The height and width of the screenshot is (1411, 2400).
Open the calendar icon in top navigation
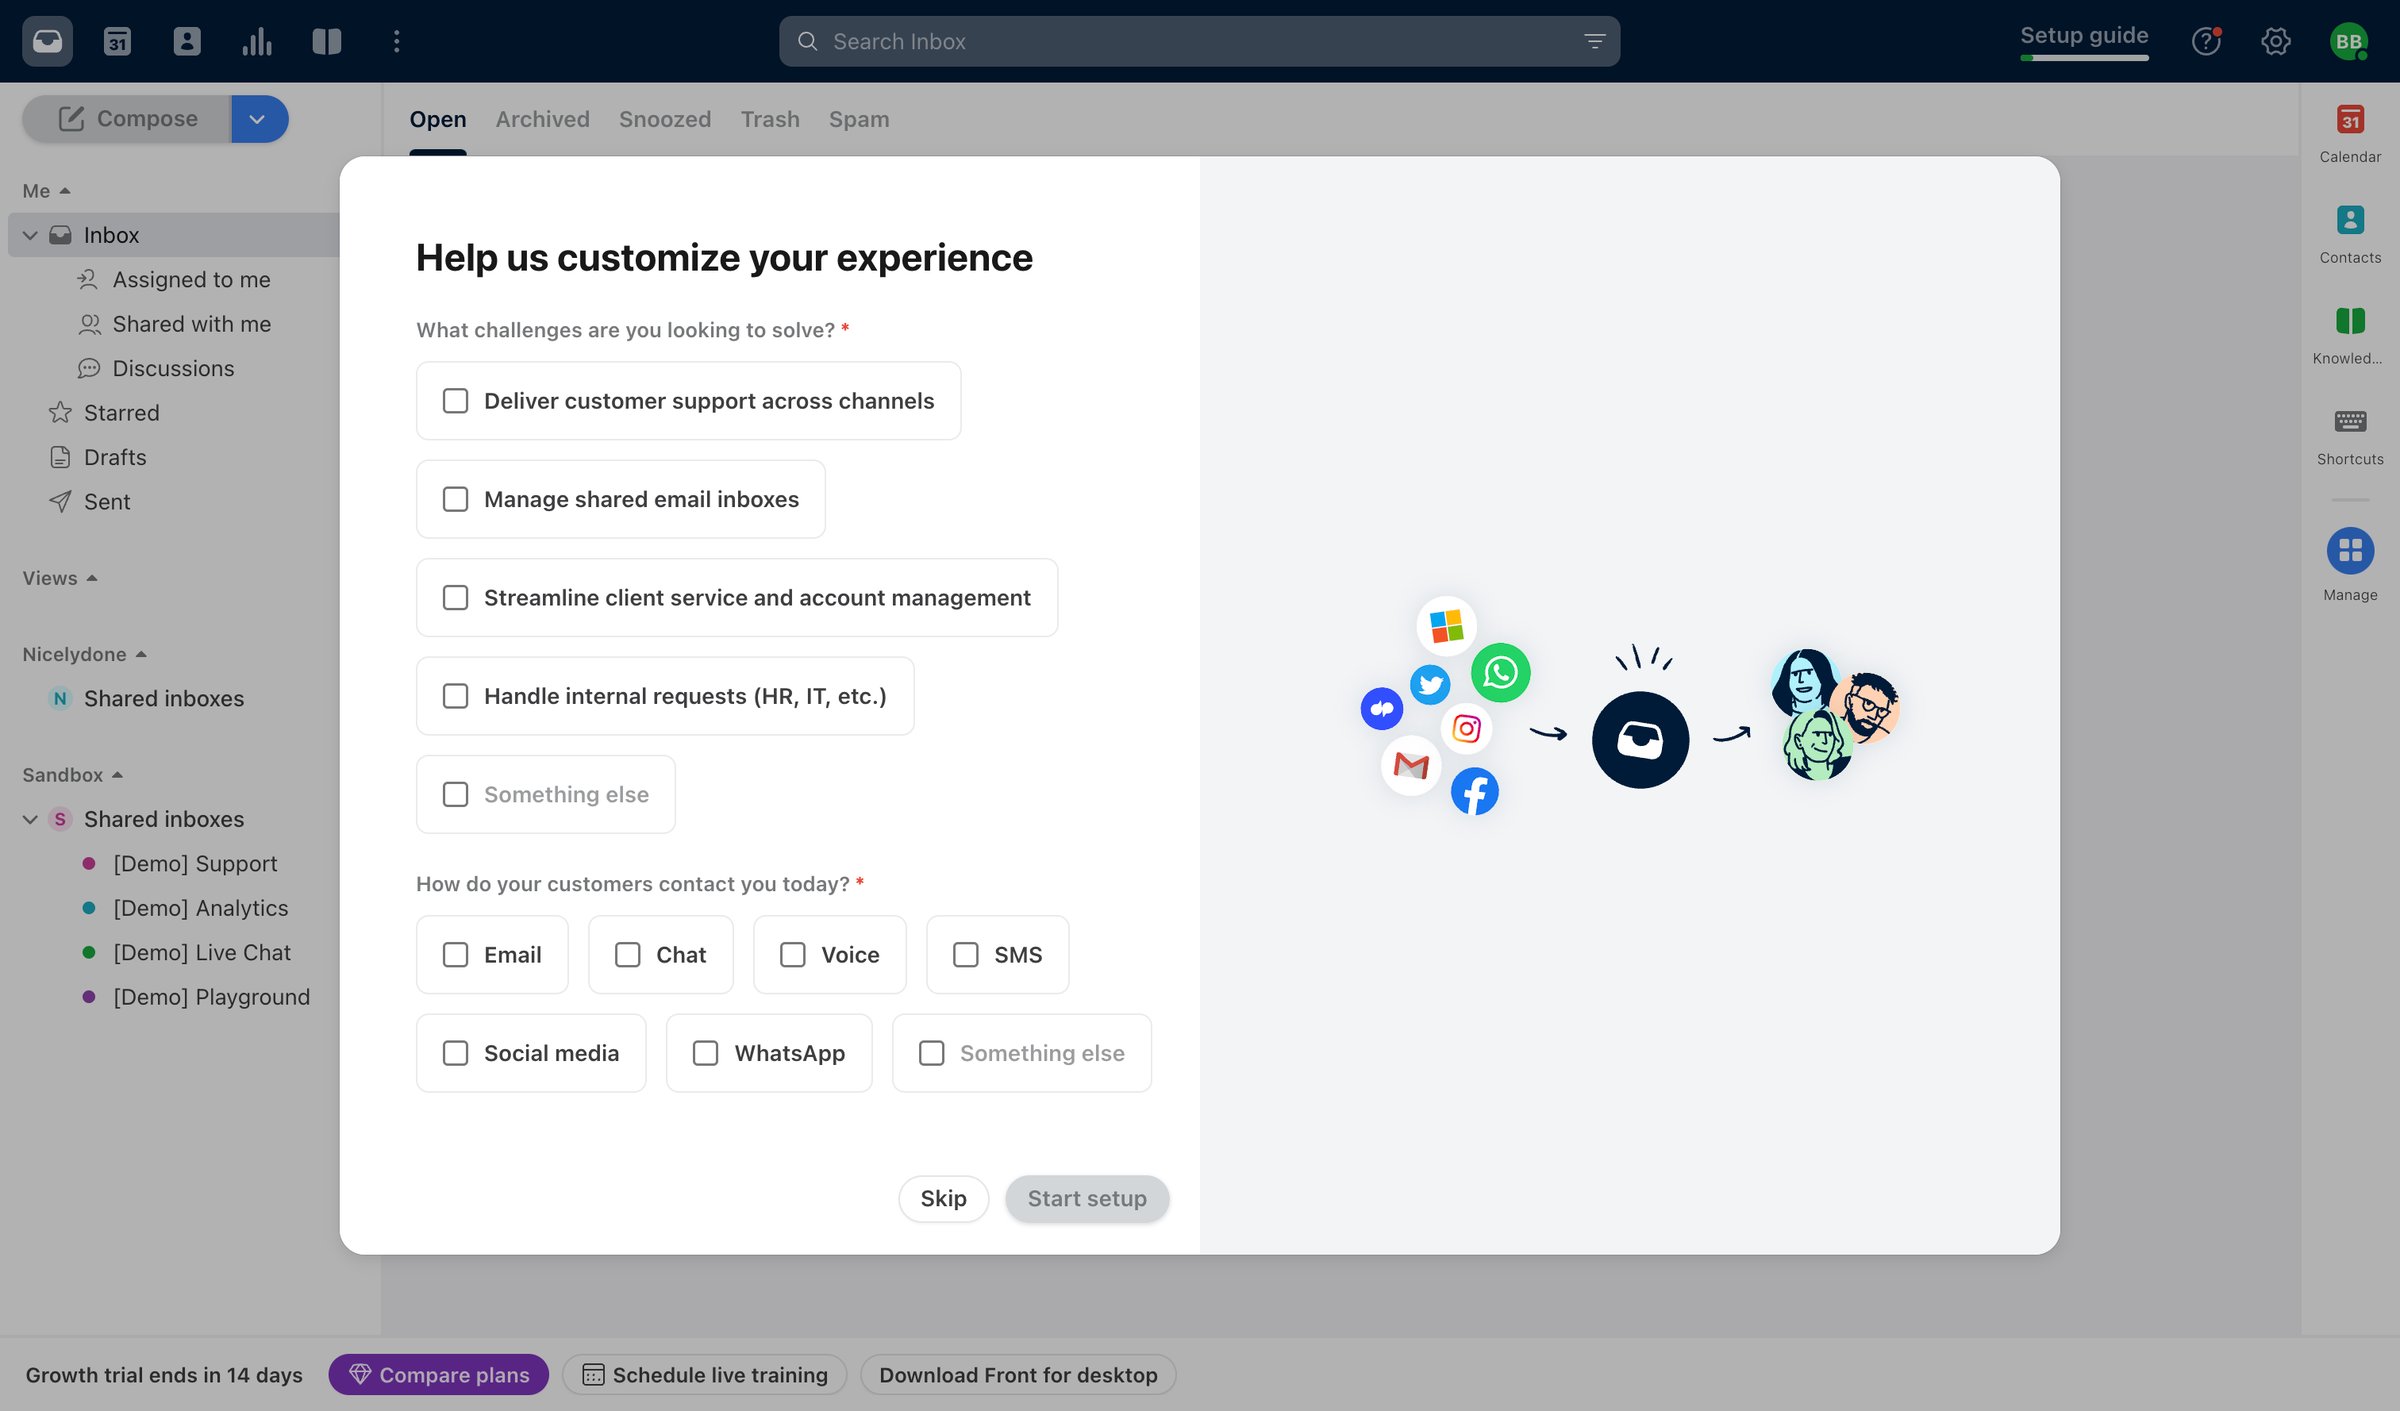point(117,41)
